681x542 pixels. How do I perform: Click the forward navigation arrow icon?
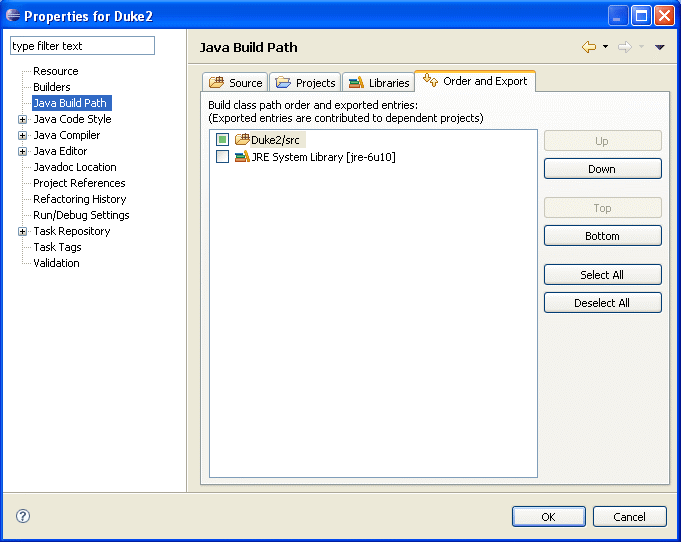point(624,47)
